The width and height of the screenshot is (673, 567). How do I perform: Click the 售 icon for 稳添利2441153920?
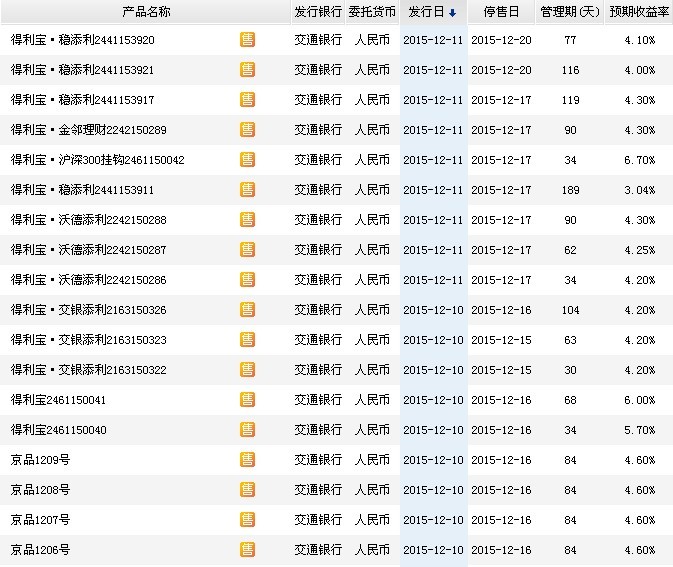[247, 40]
